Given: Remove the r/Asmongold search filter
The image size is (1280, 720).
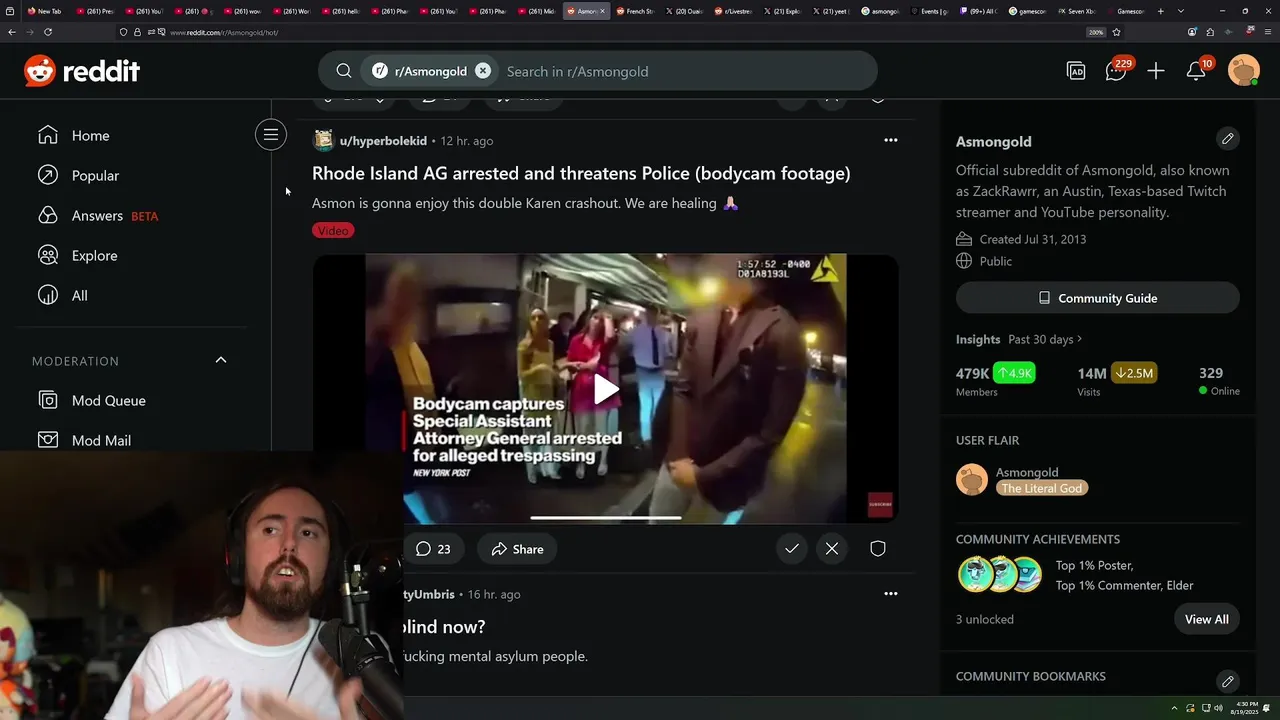Looking at the screenshot, I should tap(483, 71).
